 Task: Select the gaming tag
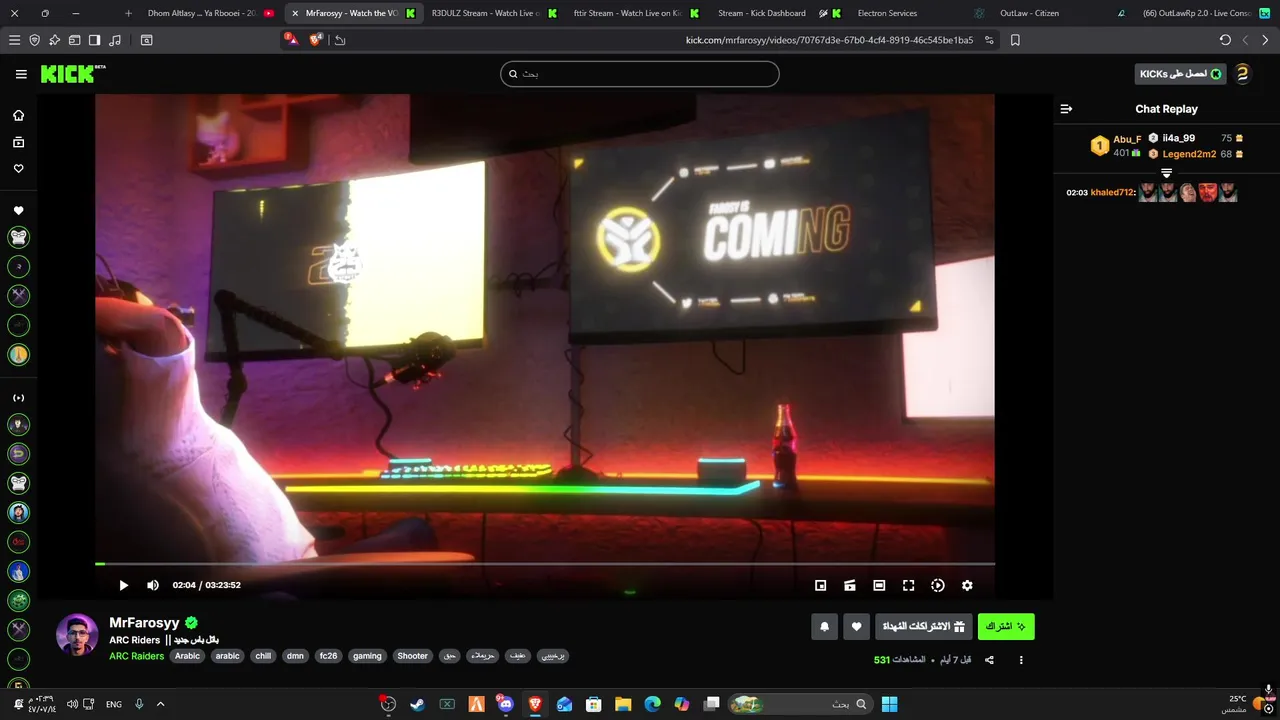click(x=367, y=656)
